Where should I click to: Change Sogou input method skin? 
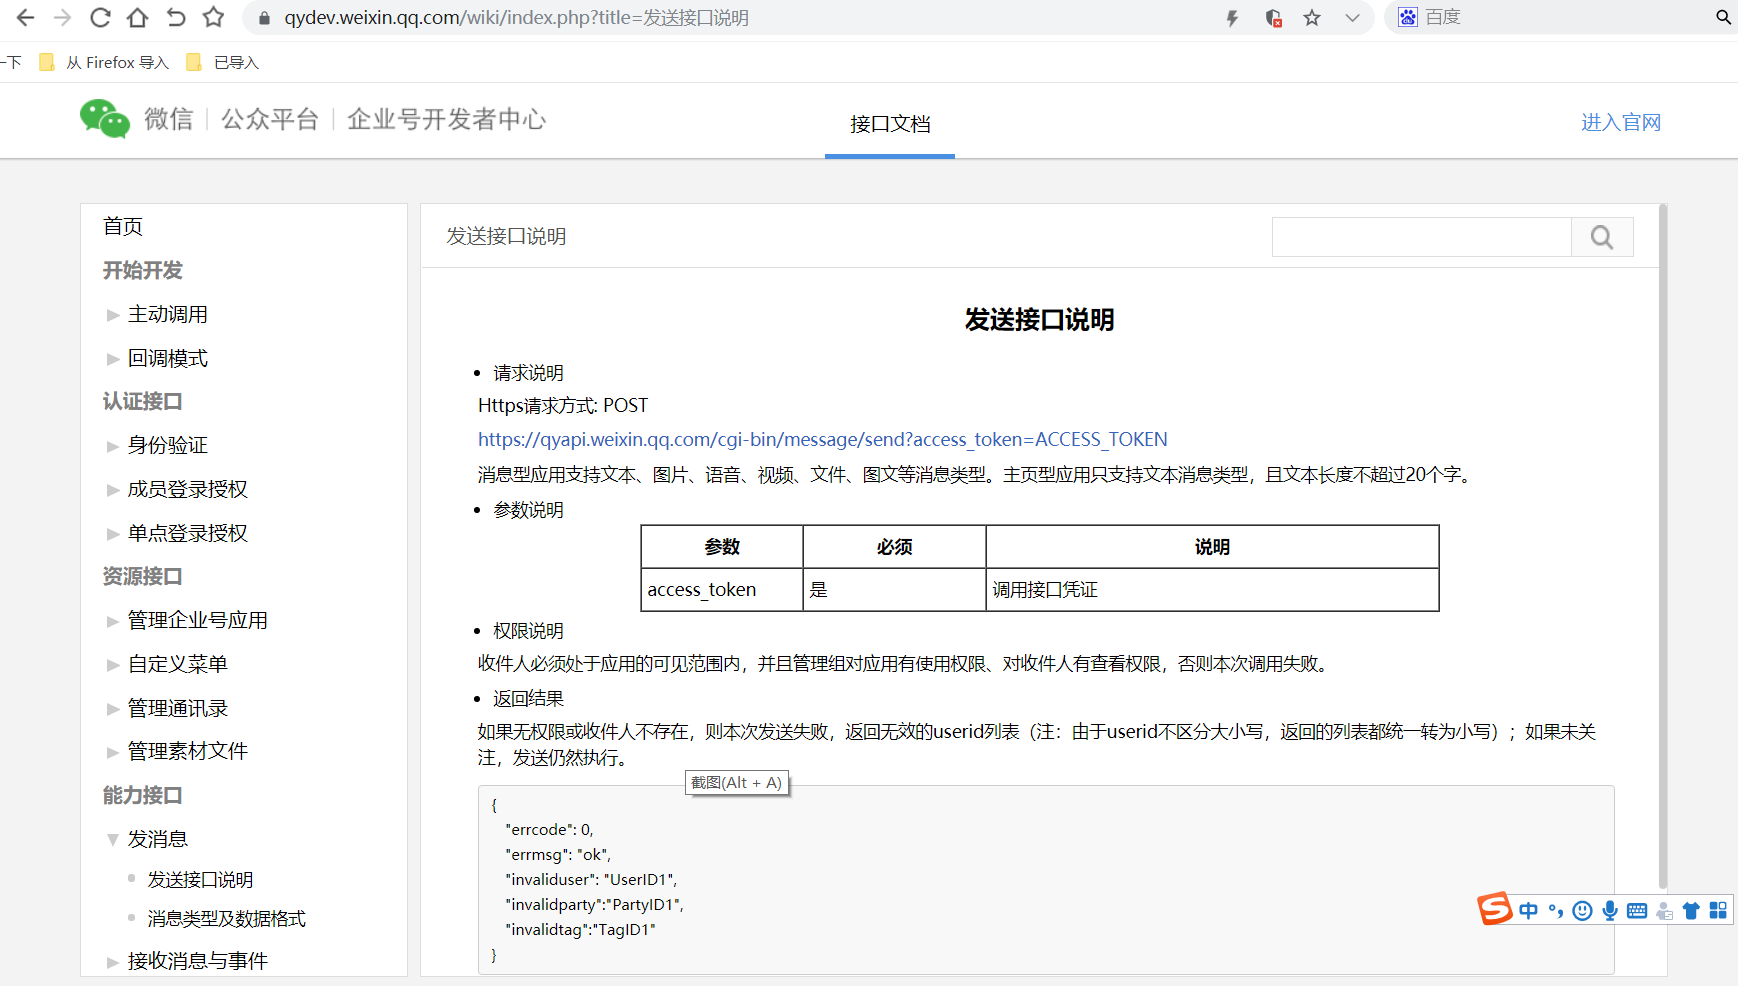tap(1691, 911)
